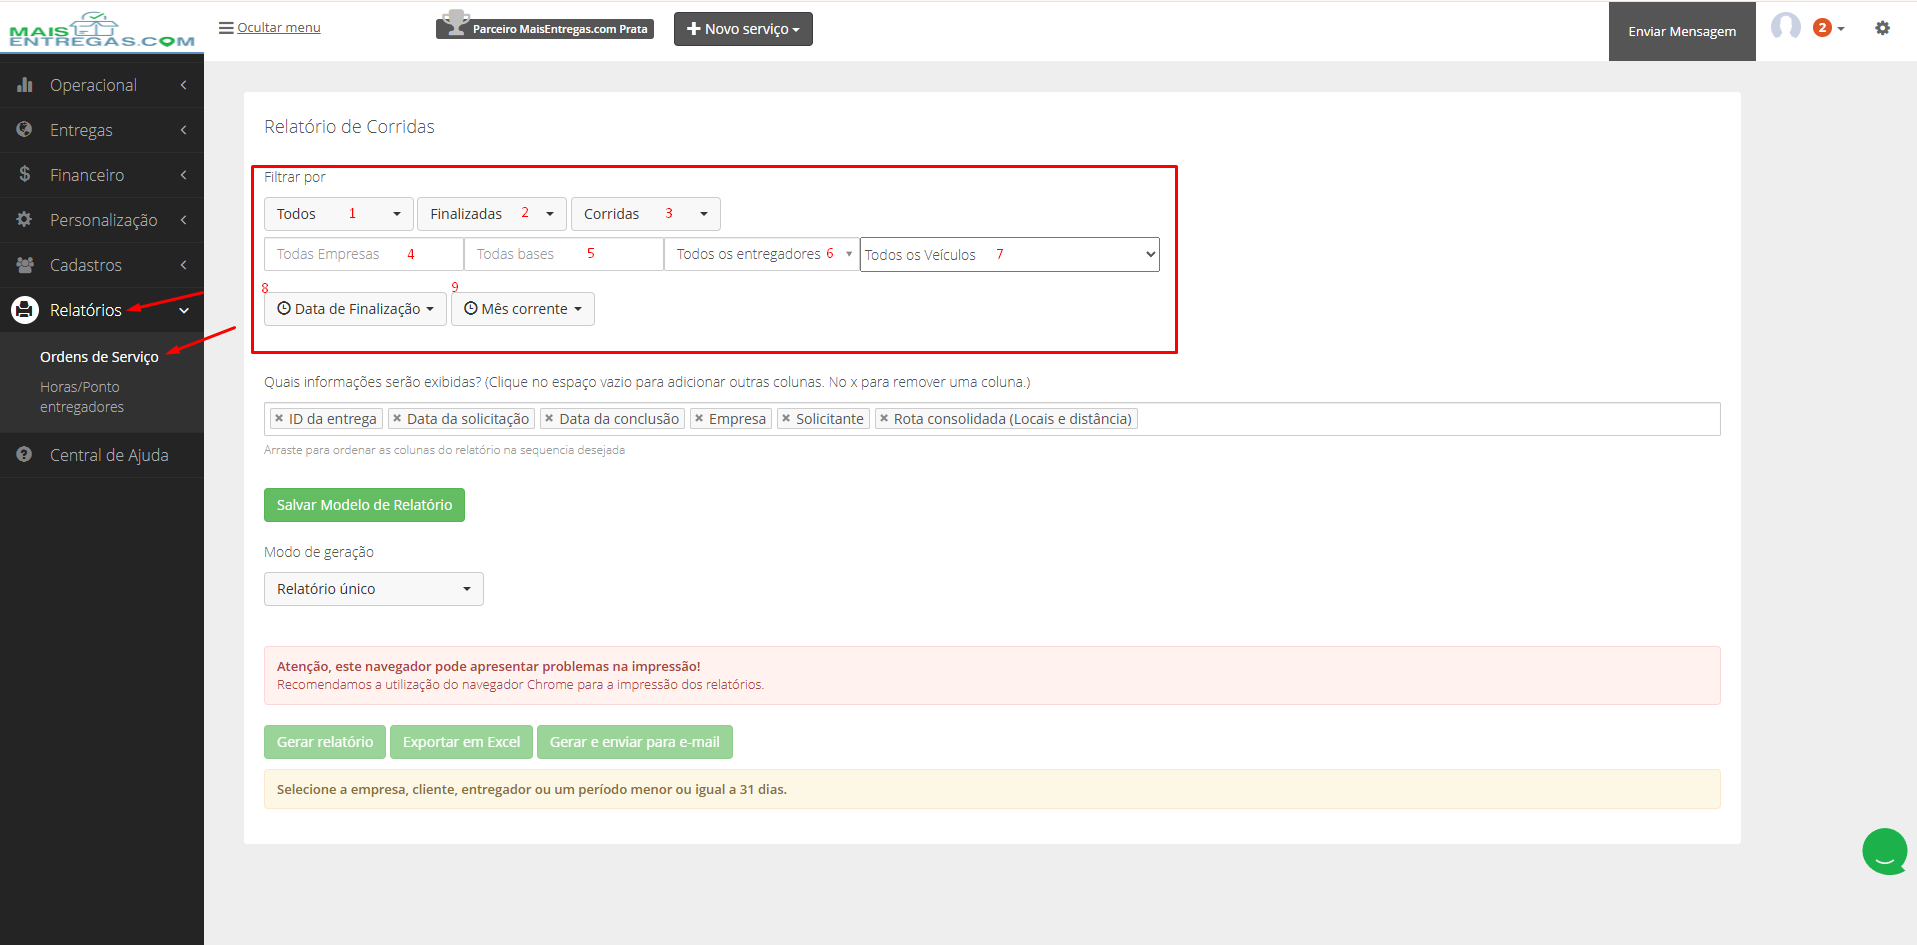Image resolution: width=1917 pixels, height=945 pixels.
Task: Click the hamburger menu icon
Action: click(226, 28)
